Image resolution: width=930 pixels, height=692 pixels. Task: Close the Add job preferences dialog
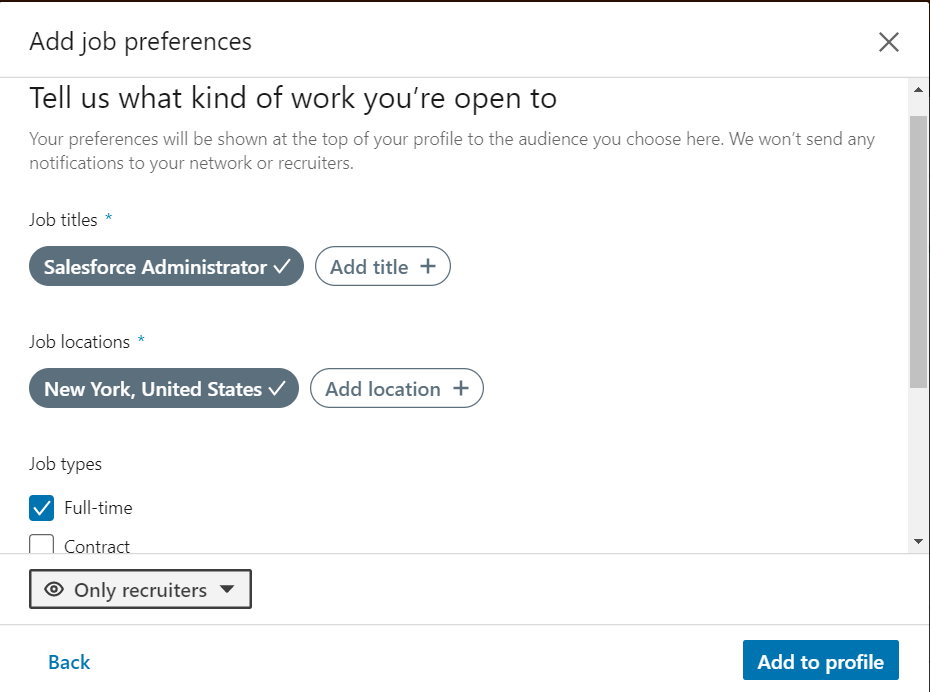point(888,42)
